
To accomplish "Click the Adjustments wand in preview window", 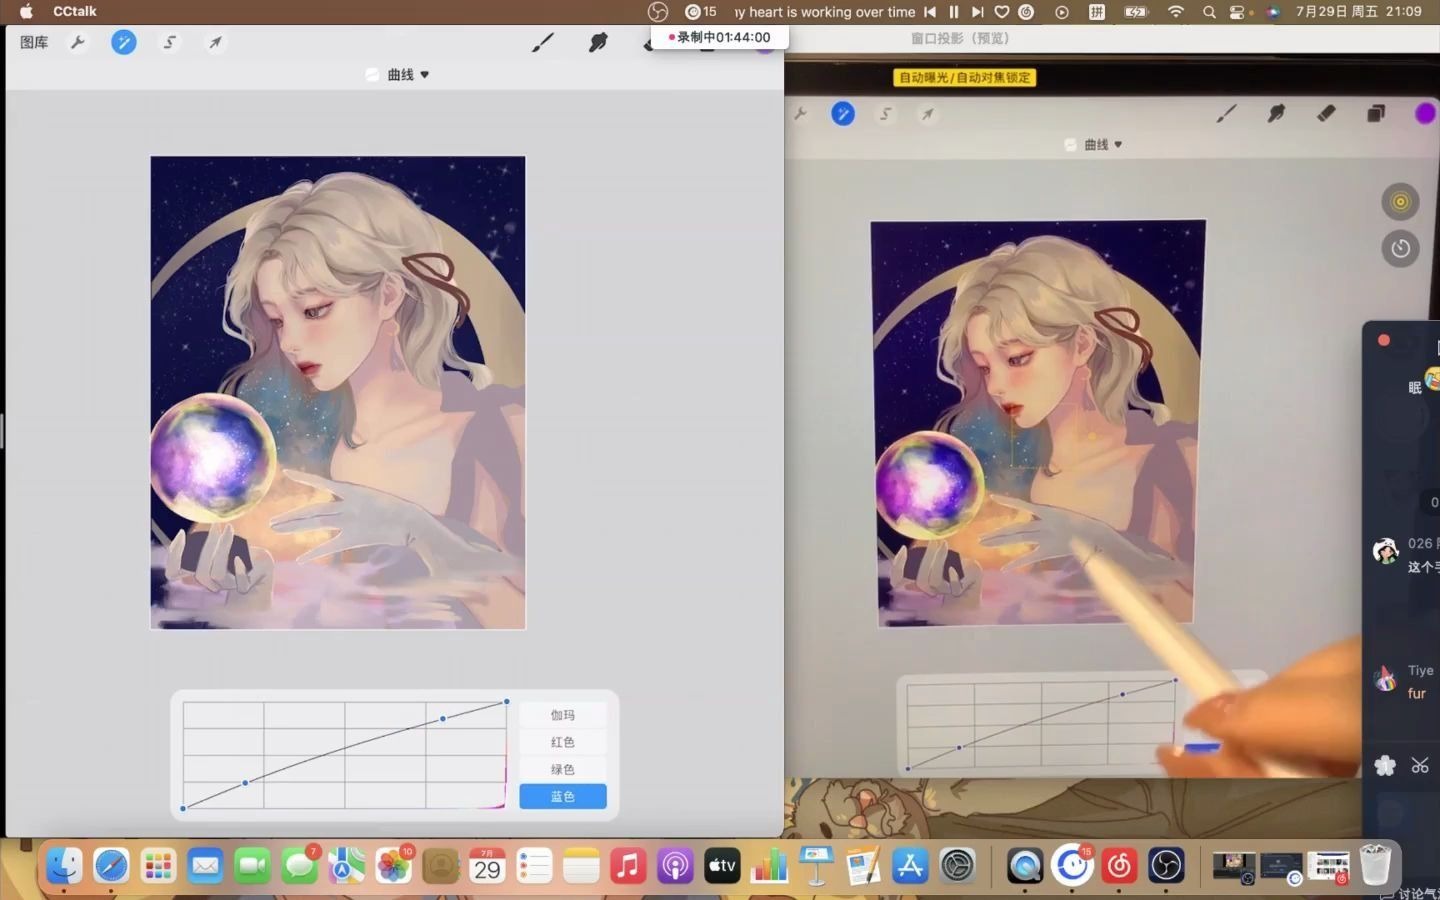I will point(843,114).
